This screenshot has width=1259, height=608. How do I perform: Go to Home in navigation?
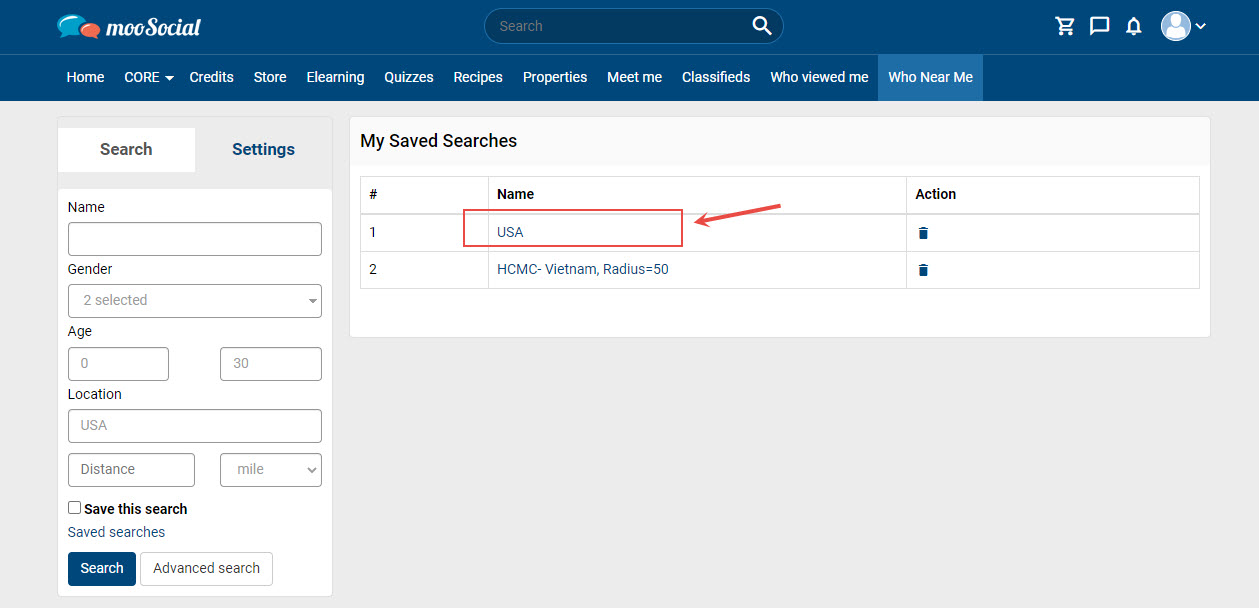pos(85,77)
